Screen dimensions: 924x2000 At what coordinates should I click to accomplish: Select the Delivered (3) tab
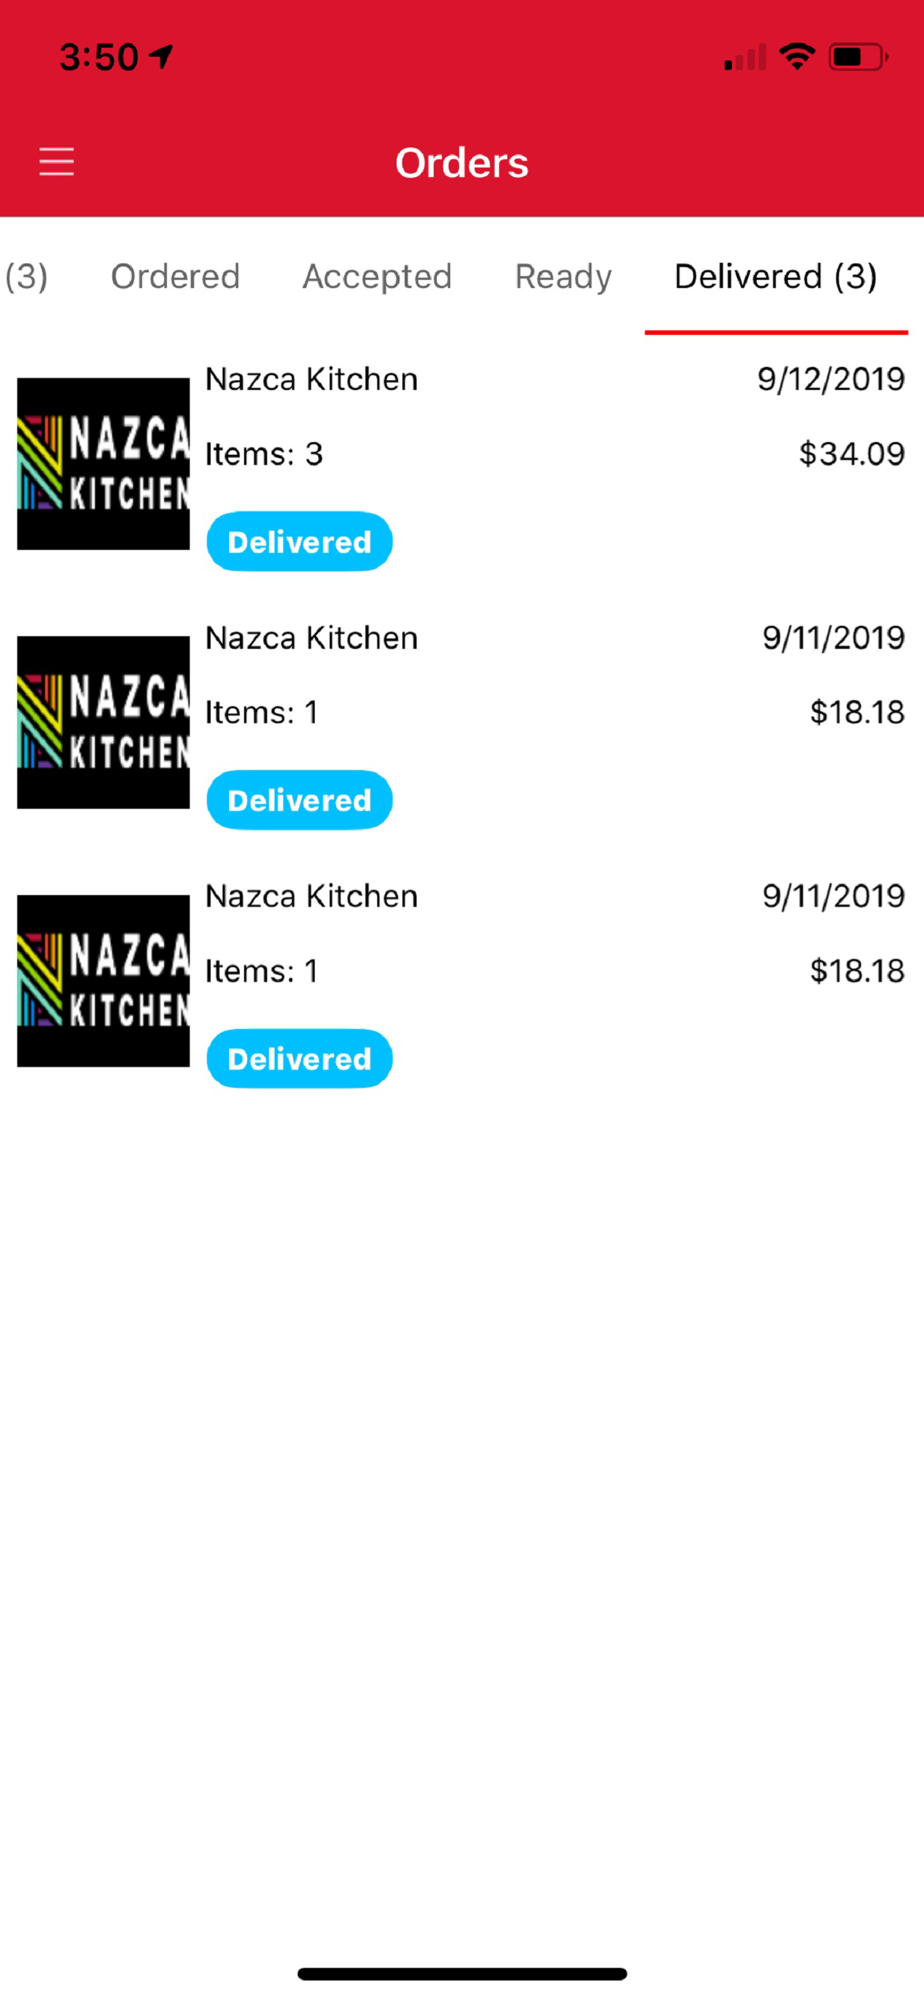[776, 277]
